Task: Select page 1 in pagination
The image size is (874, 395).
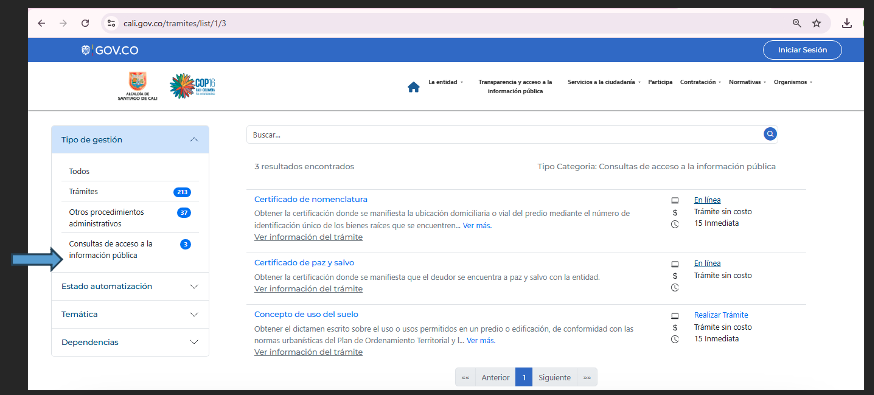Action: tap(524, 377)
